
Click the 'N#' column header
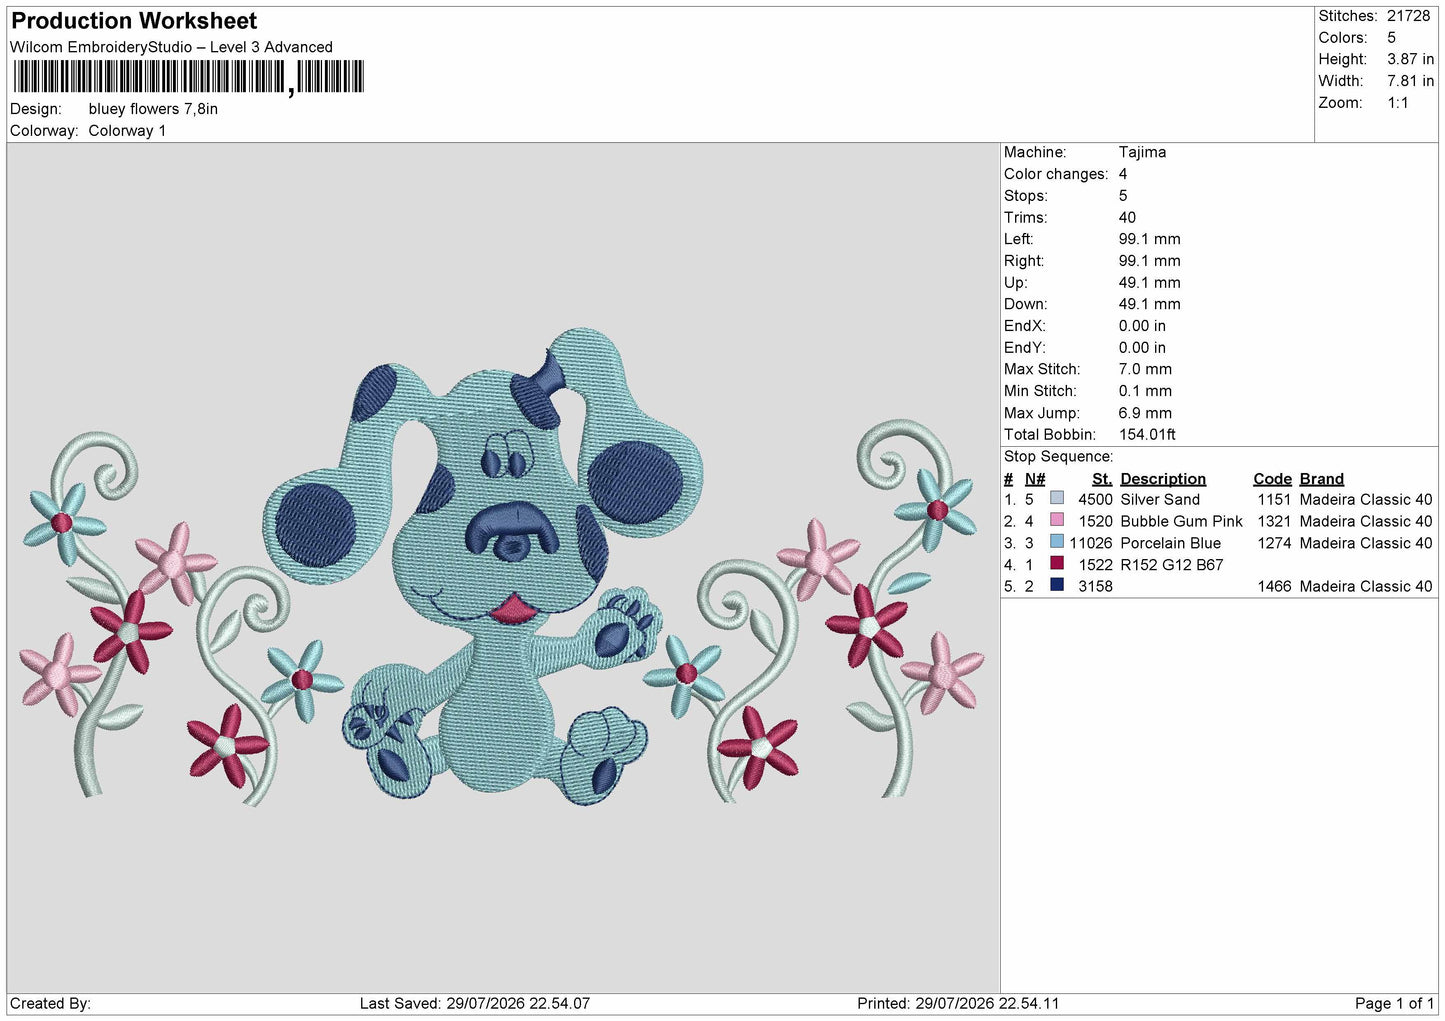(x=1035, y=479)
